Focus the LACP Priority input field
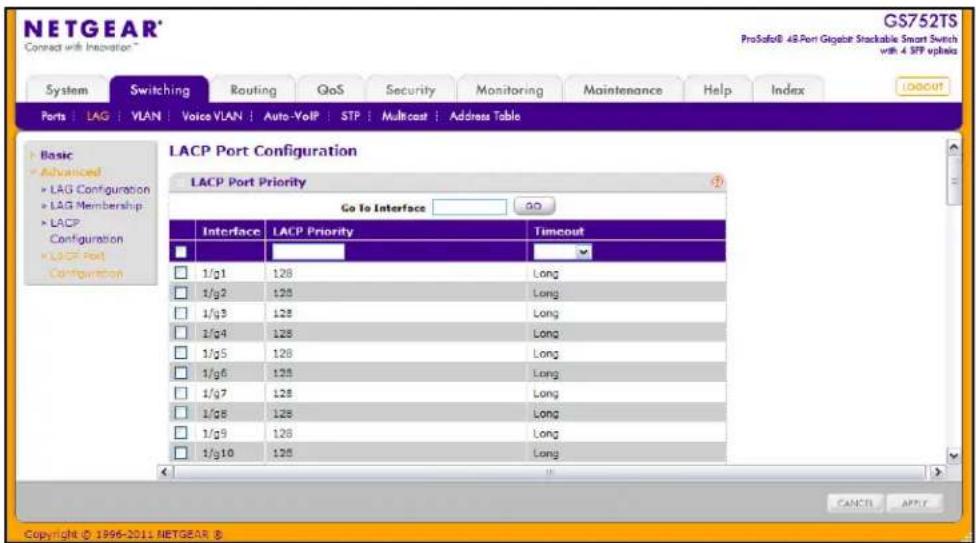The height and width of the screenshot is (543, 976). click(x=308, y=252)
